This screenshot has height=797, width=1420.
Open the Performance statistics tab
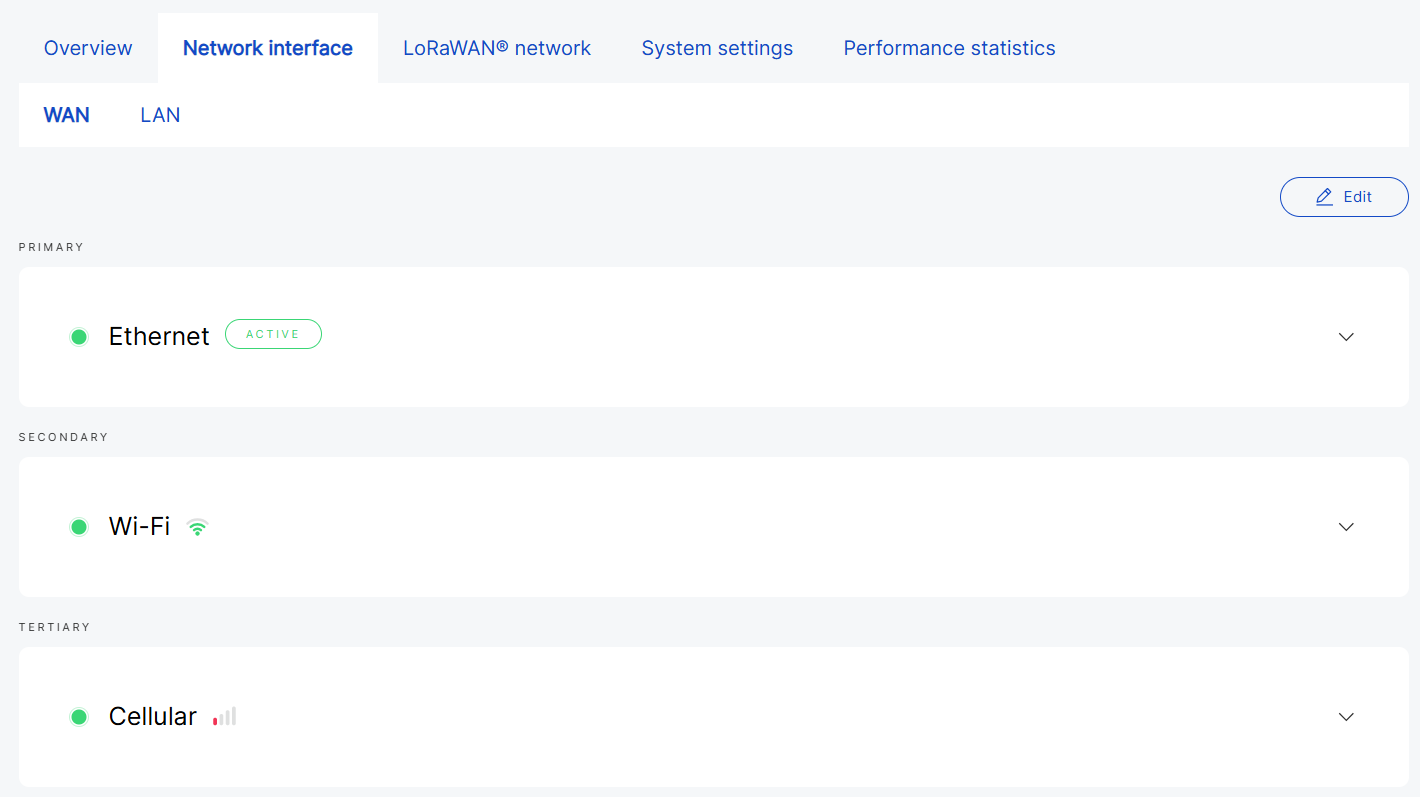(x=949, y=47)
